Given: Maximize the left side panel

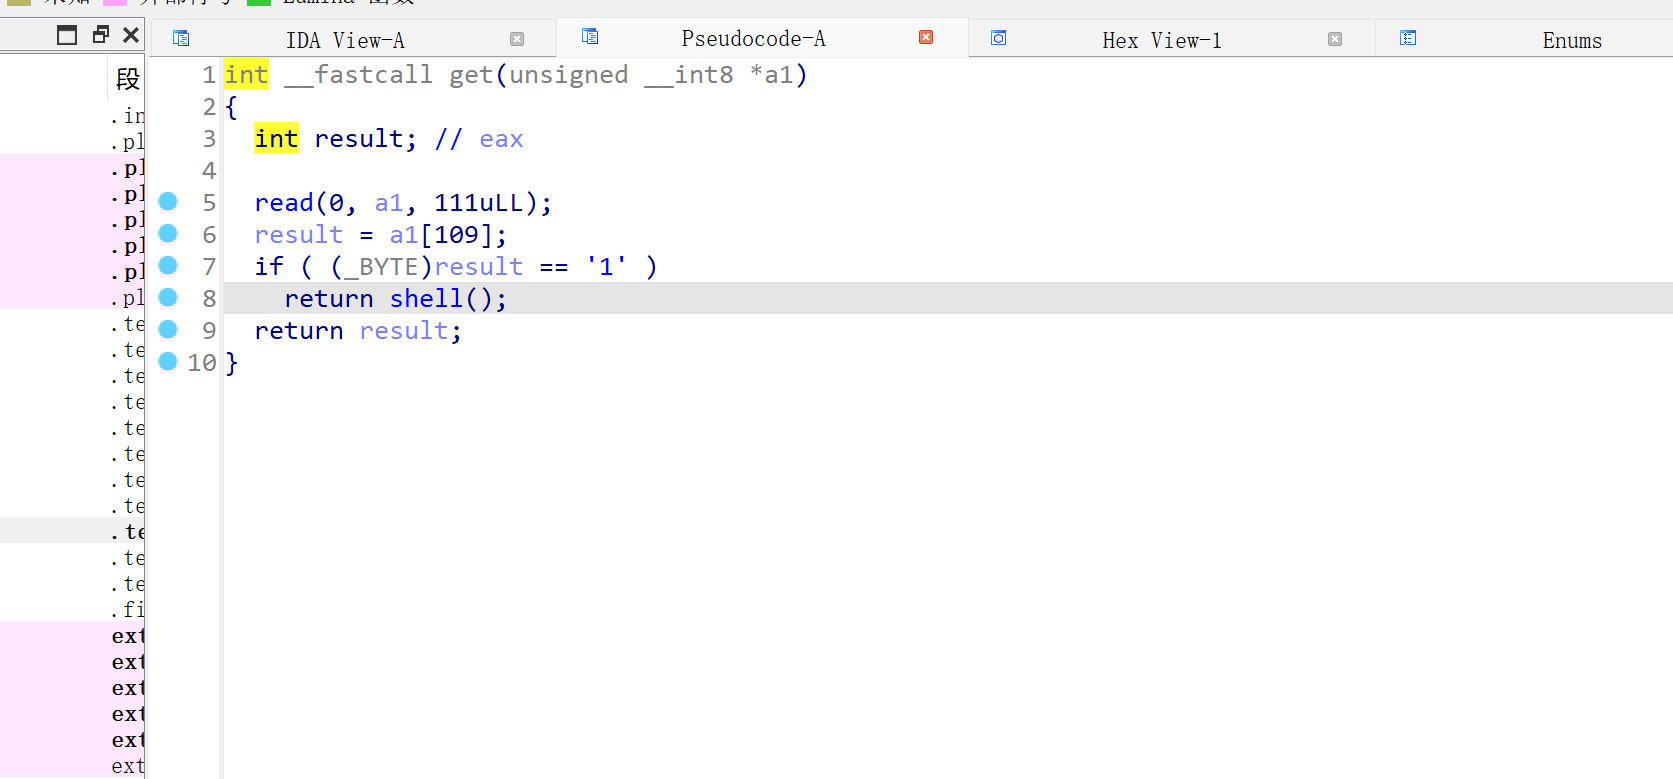Looking at the screenshot, I should pyautogui.click(x=67, y=35).
